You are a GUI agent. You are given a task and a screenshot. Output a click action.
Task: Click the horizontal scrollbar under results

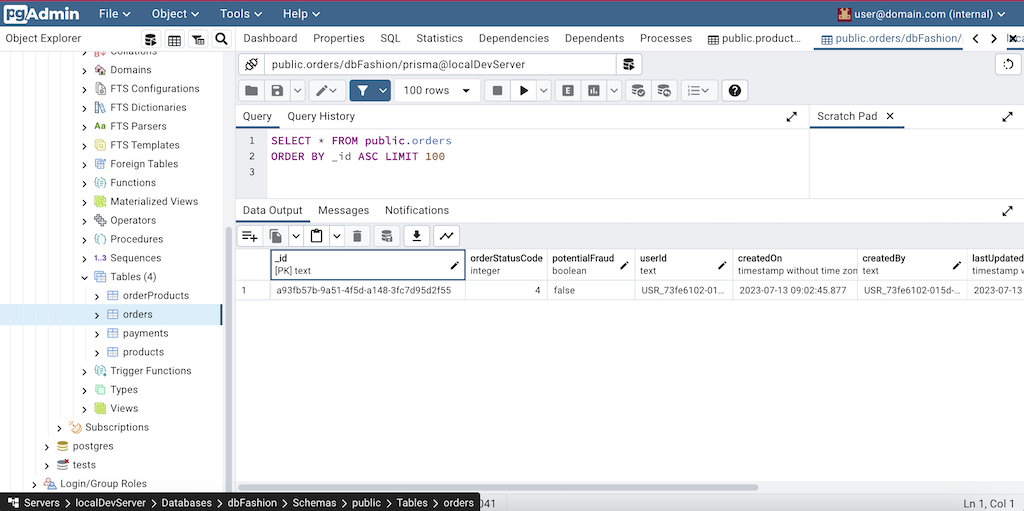(x=498, y=487)
